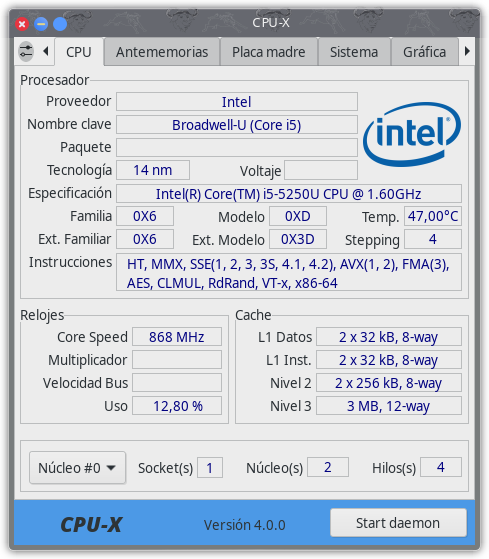Click the Relojes section heading
Viewport: 489px width, 559px height.
pos(42,315)
